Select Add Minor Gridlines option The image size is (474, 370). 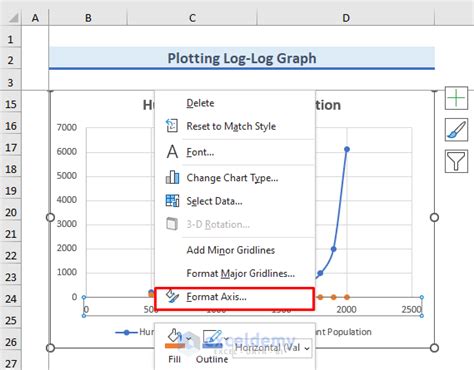pos(231,250)
